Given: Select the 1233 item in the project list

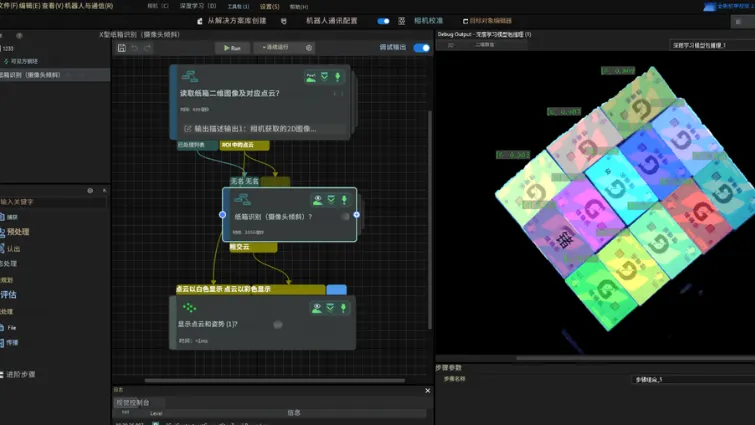Looking at the screenshot, I should (8, 49).
